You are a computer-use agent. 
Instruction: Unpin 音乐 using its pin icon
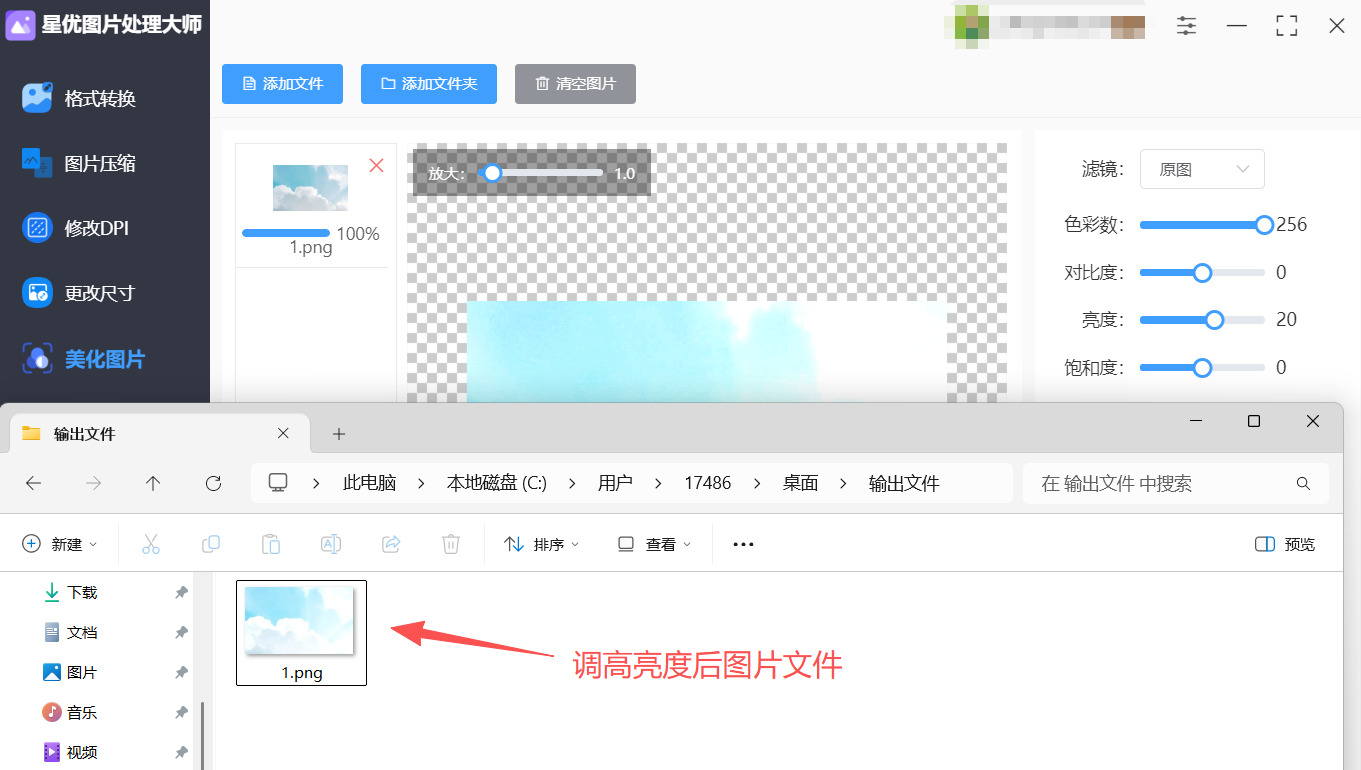[x=181, y=712]
